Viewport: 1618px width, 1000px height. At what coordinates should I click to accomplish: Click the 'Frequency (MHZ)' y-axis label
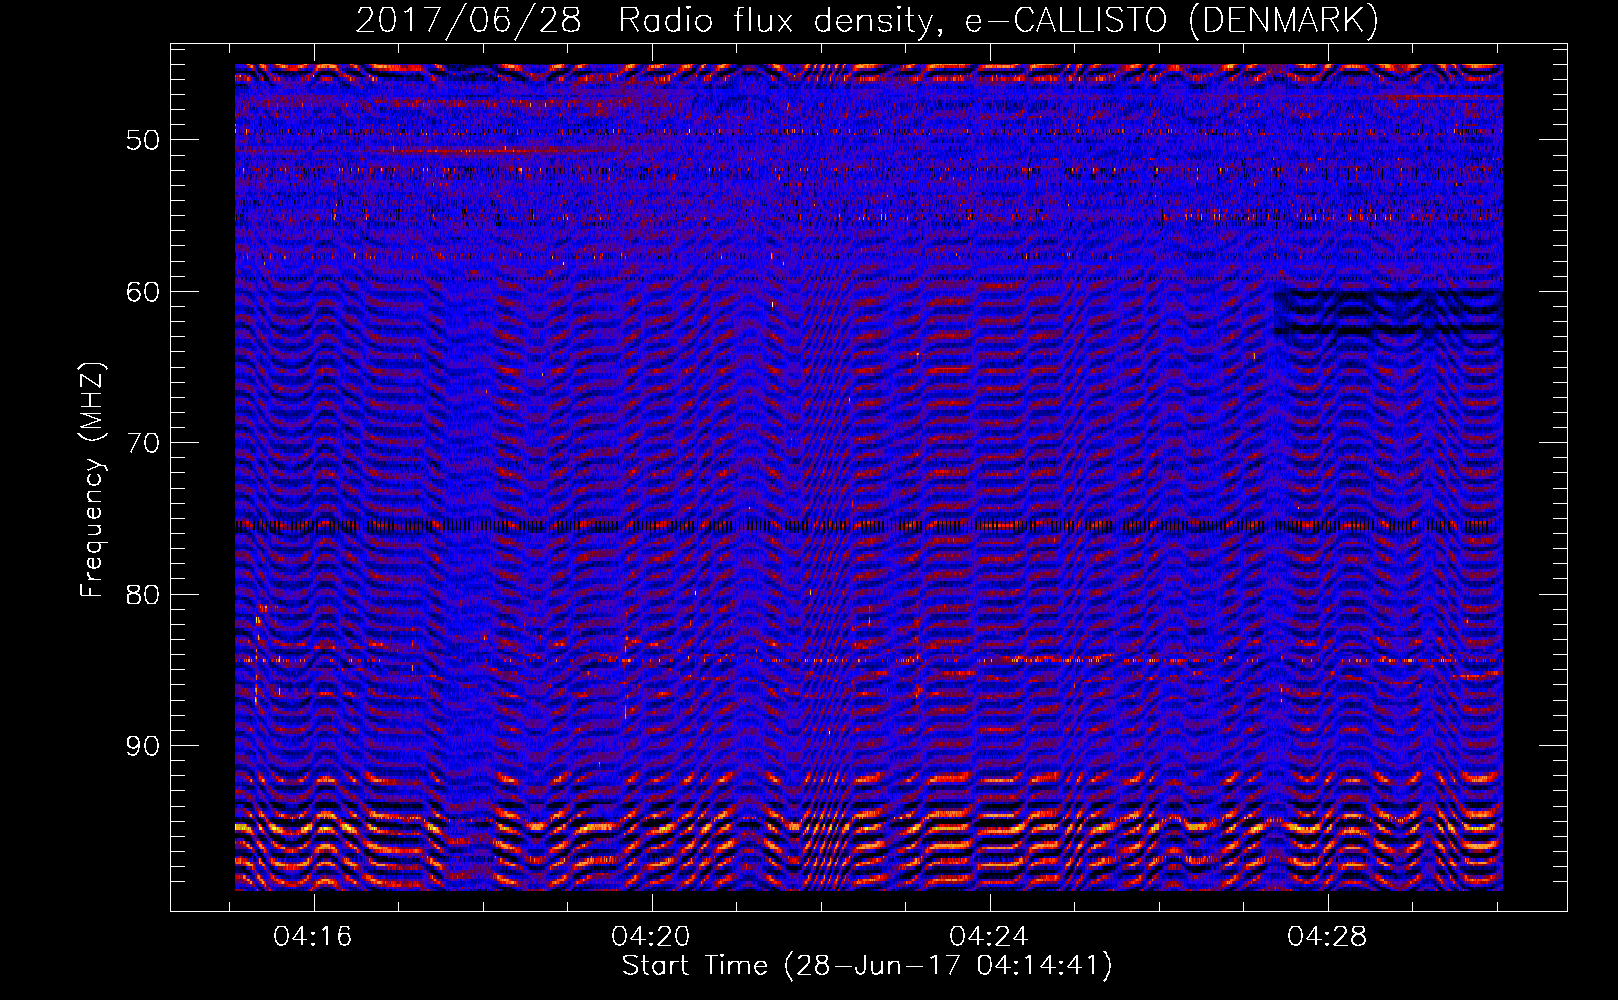tap(92, 481)
